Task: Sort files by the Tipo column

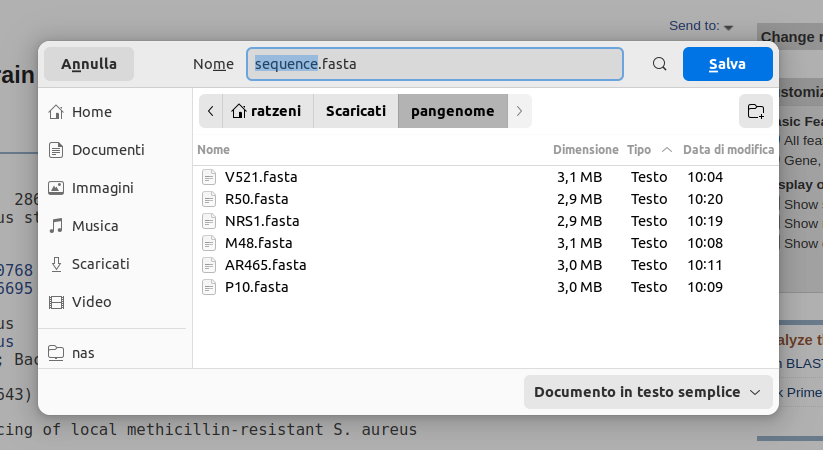Action: [639, 150]
